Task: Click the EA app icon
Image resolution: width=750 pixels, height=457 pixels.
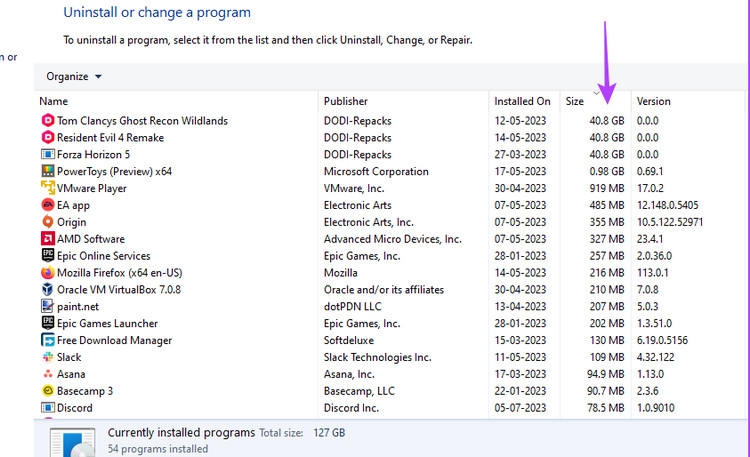Action: click(x=47, y=205)
